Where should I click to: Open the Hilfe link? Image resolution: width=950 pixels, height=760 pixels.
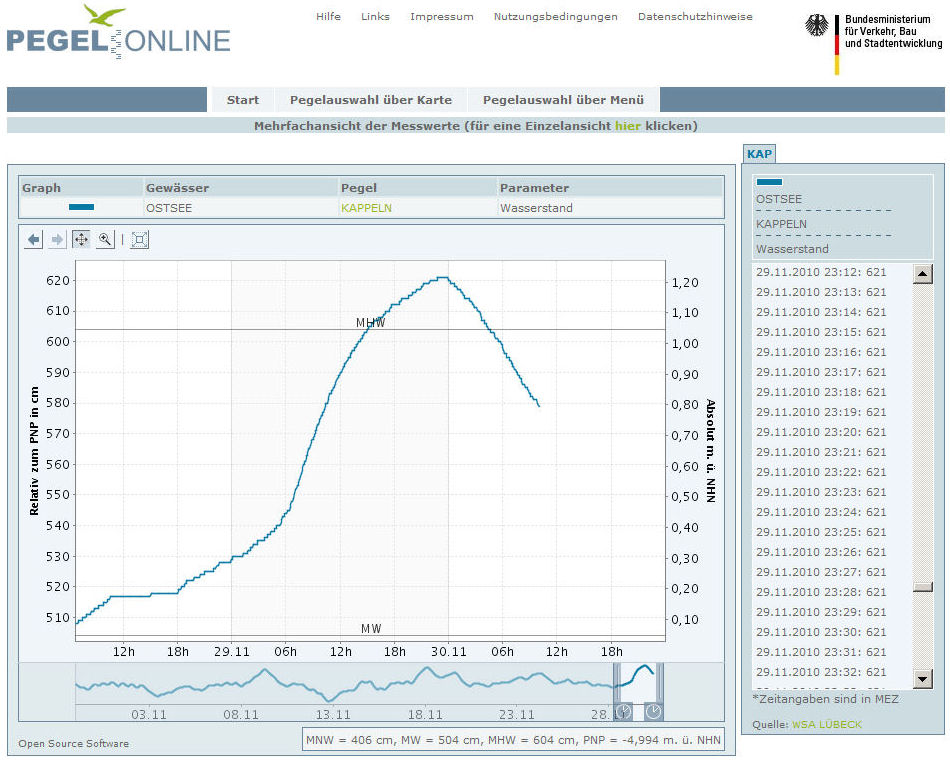(x=328, y=17)
